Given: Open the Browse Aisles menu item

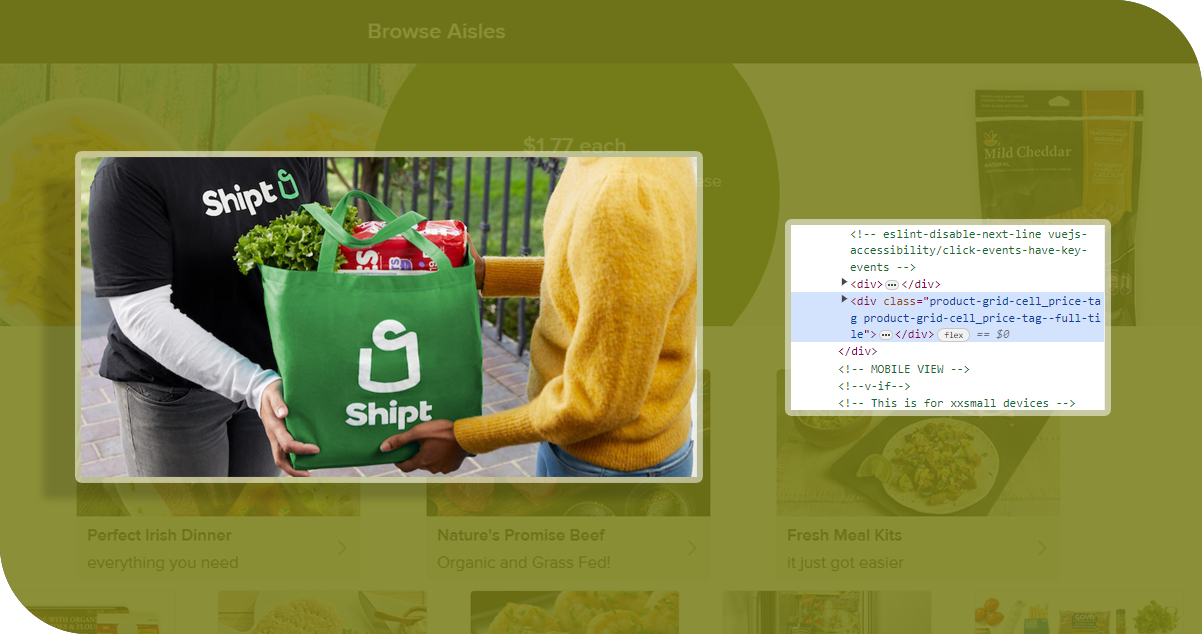Looking at the screenshot, I should point(436,31).
